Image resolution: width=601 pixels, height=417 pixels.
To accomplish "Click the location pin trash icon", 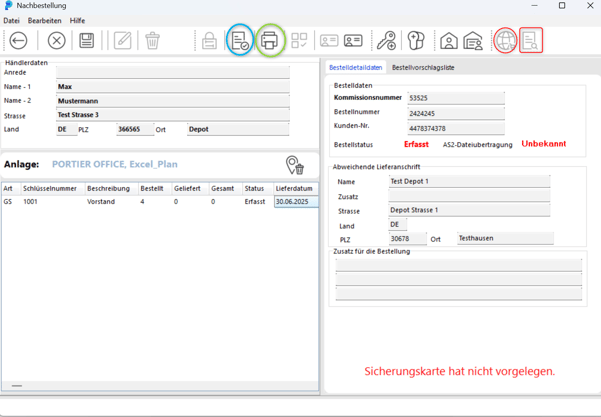I will point(294,165).
